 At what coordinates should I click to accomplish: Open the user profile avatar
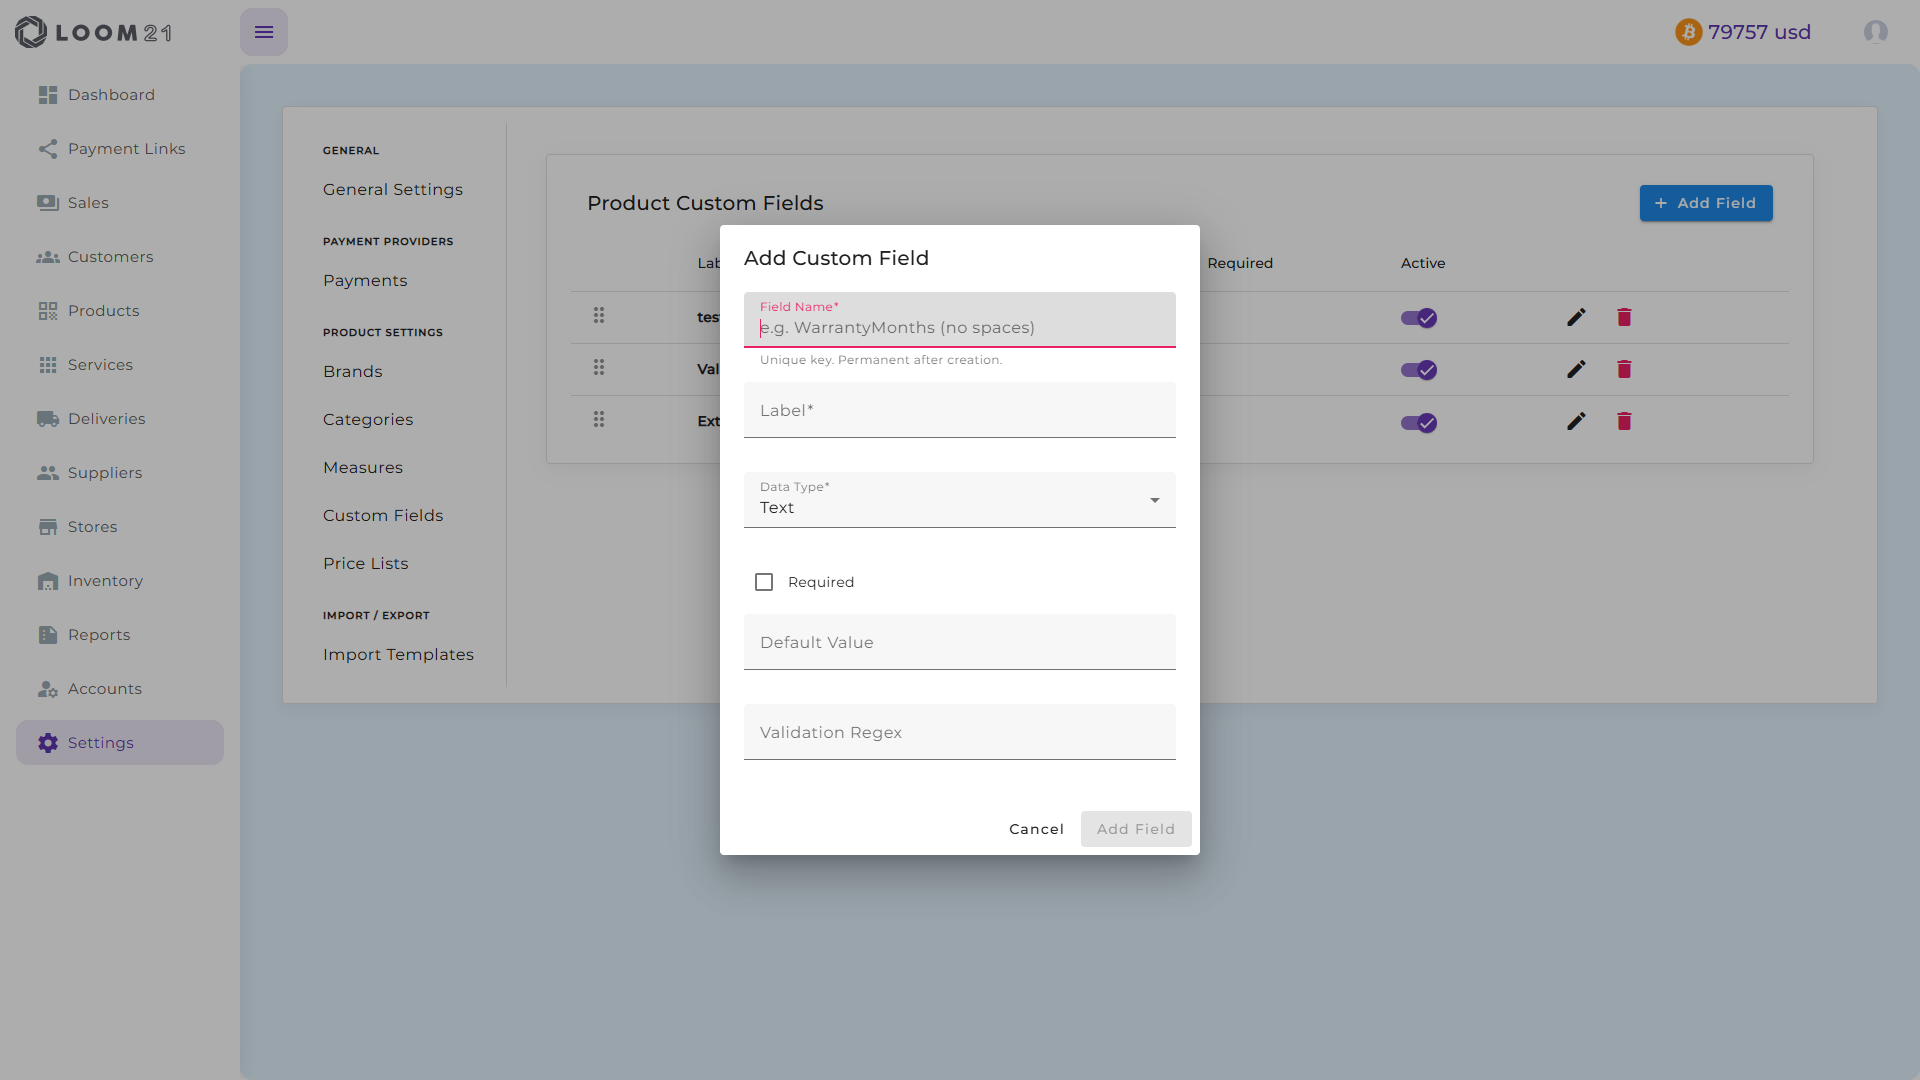tap(1875, 32)
